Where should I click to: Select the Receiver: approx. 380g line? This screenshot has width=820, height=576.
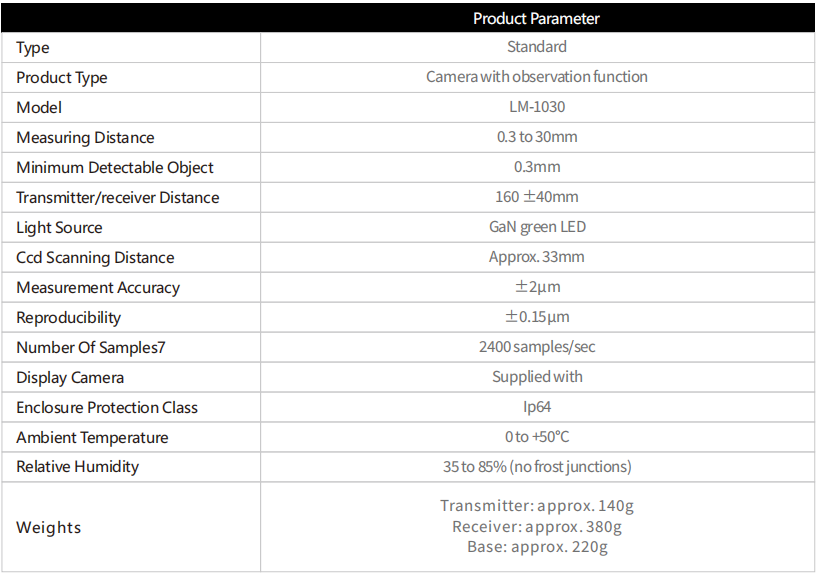(537, 527)
